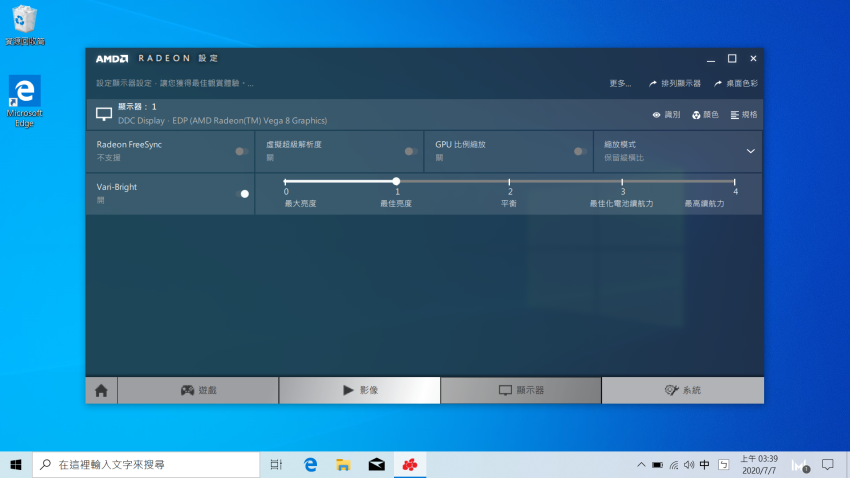
Task: Open the Mail app on taskbar
Action: [377, 464]
